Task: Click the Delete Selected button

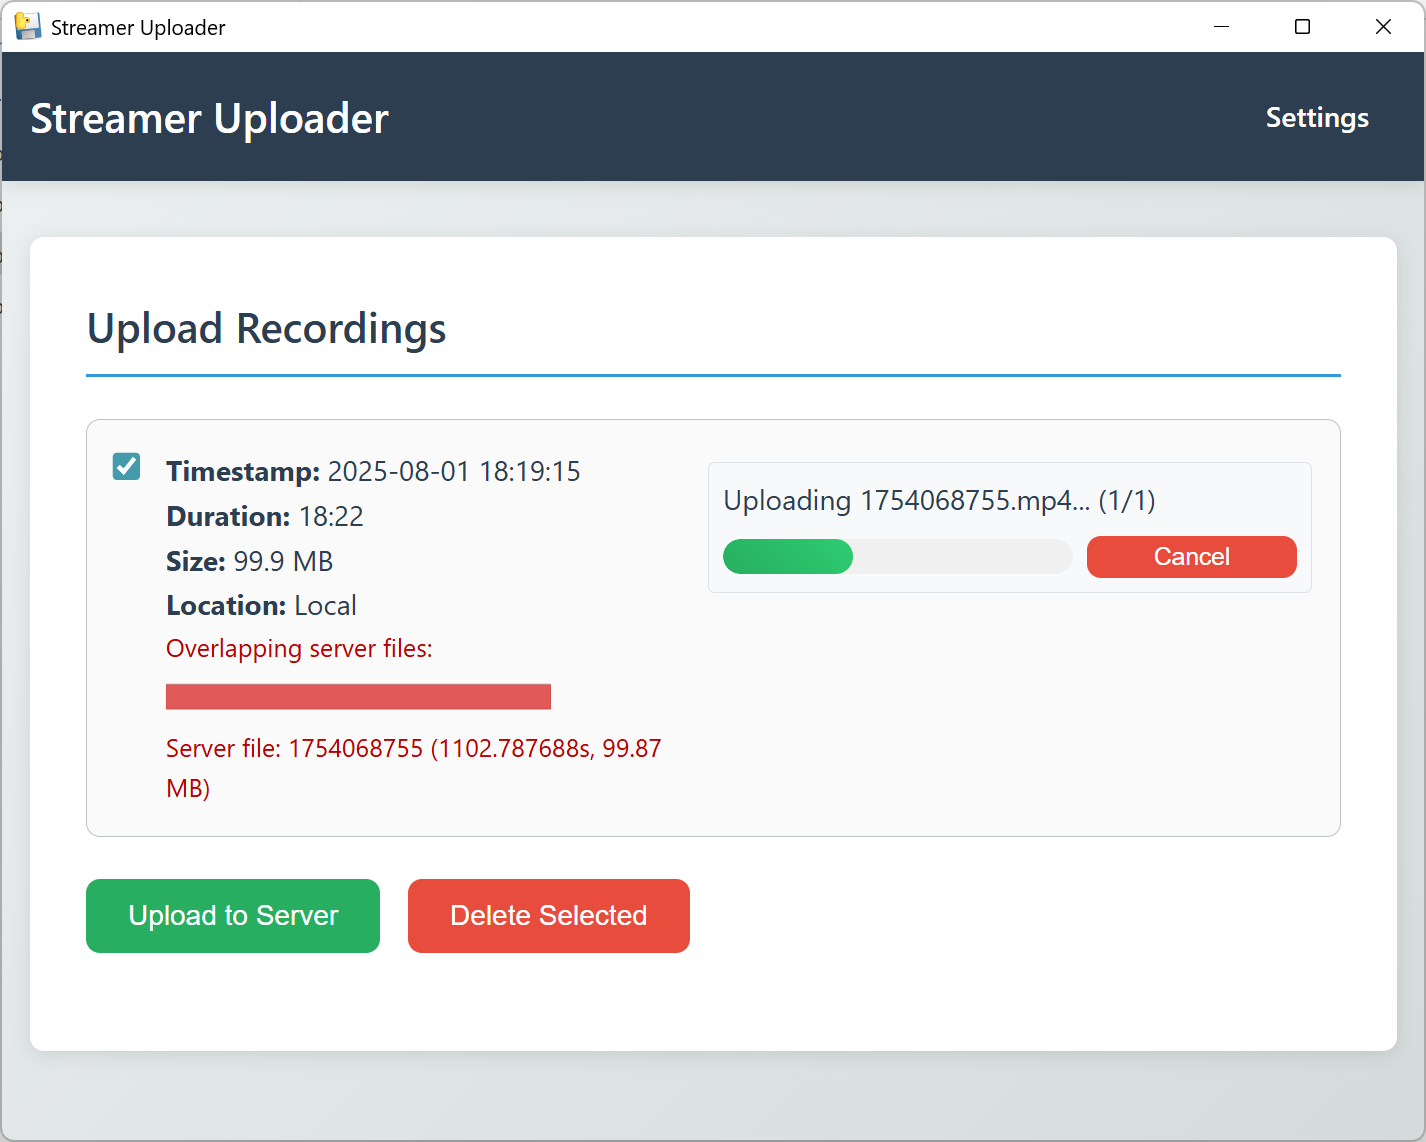Action: [x=548, y=915]
